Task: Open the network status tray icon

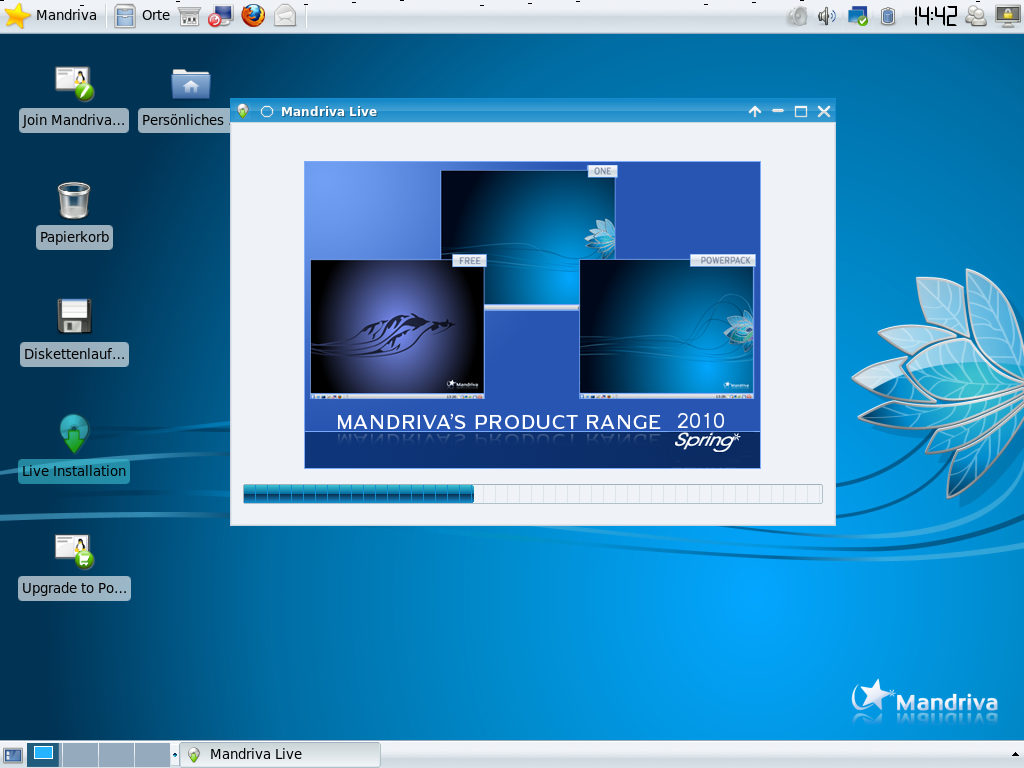Action: (x=857, y=15)
